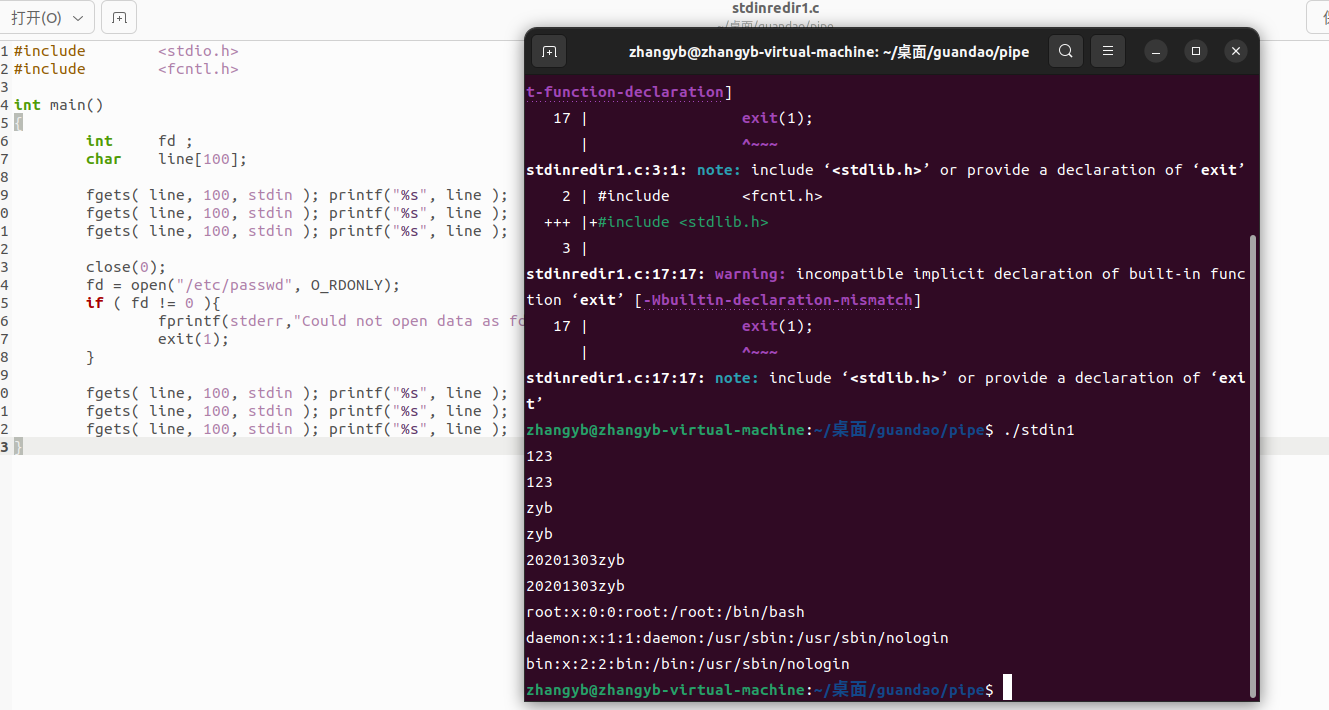Click 't-function-declaration]' text in the terminal

click(629, 92)
